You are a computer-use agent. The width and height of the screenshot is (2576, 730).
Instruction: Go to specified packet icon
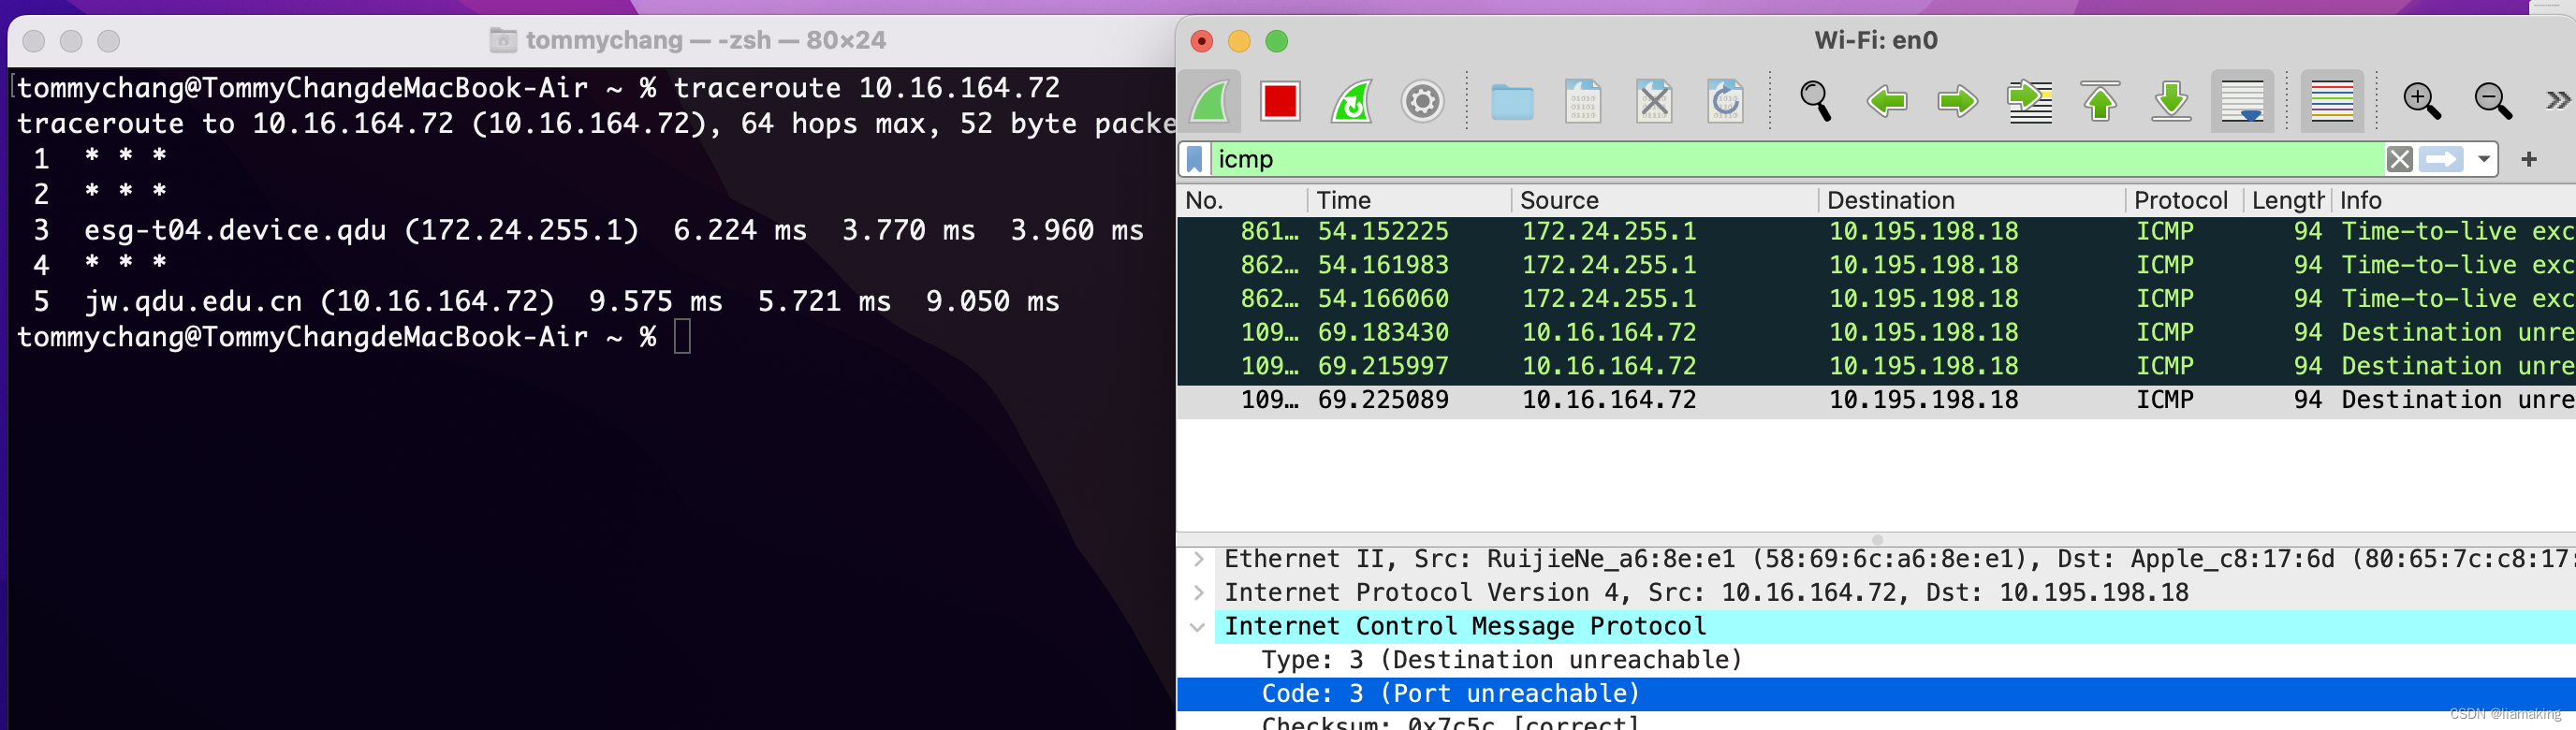[x=2029, y=101]
